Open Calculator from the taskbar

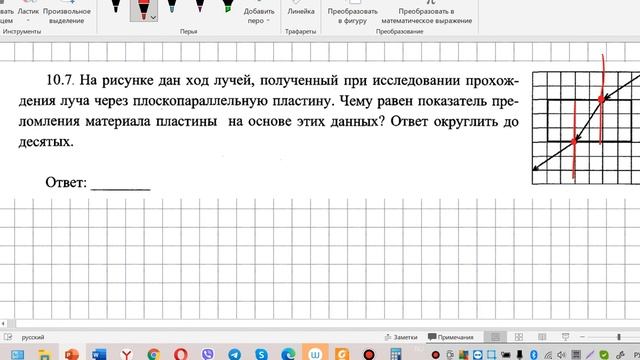point(396,354)
